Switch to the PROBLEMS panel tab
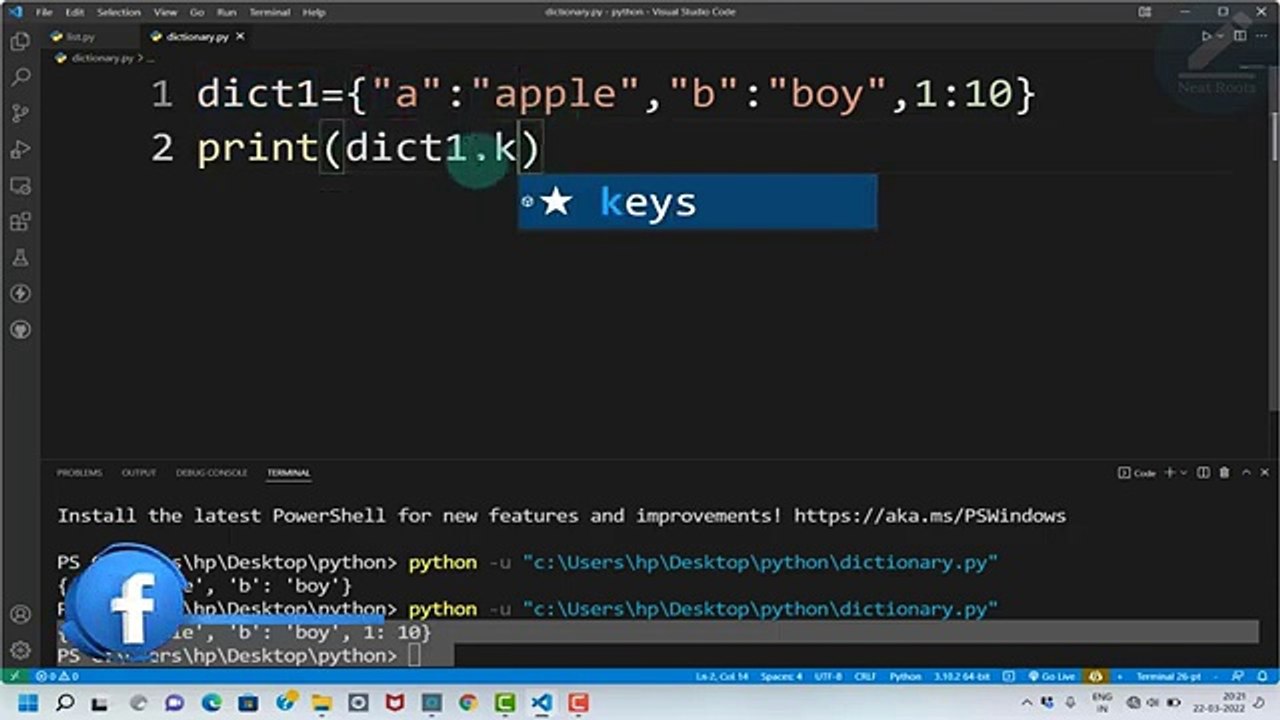 tap(79, 473)
